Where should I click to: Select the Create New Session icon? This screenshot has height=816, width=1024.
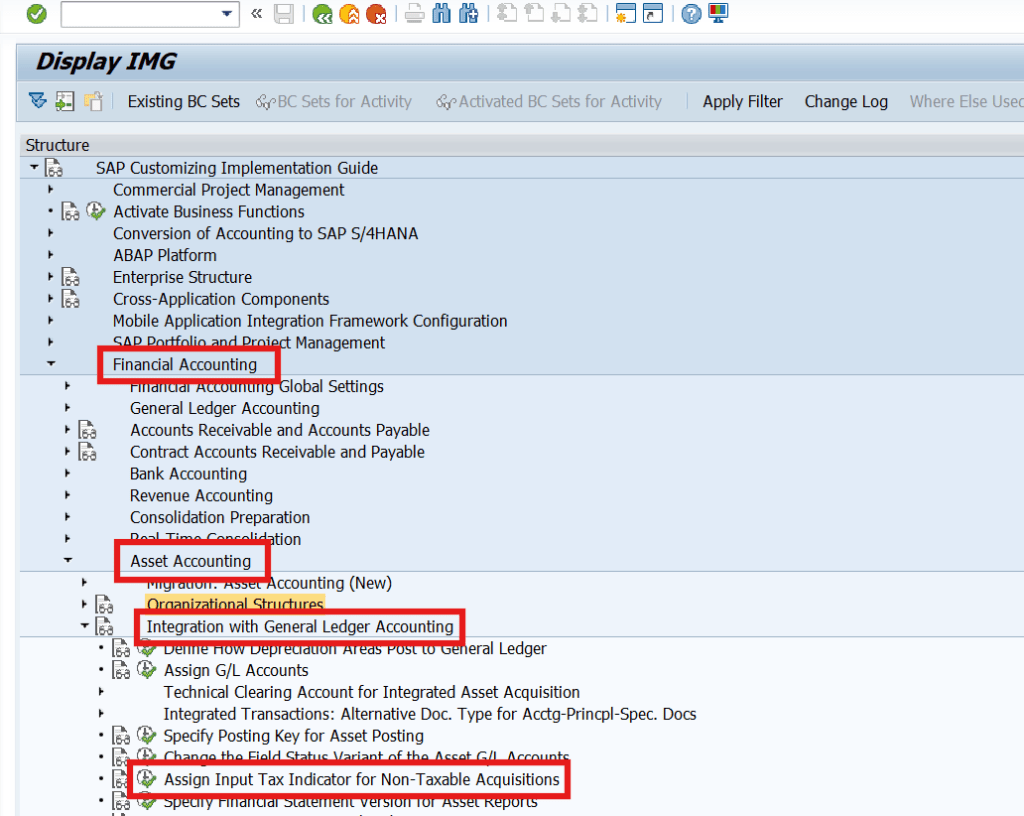pyautogui.click(x=624, y=15)
